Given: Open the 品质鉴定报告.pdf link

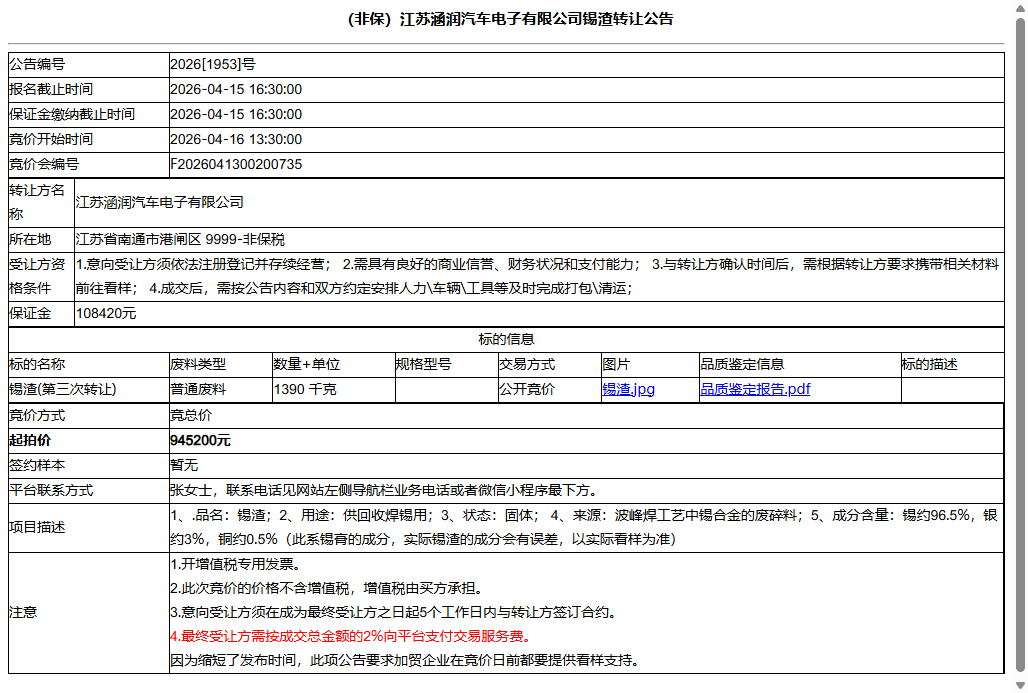Looking at the screenshot, I should (755, 389).
